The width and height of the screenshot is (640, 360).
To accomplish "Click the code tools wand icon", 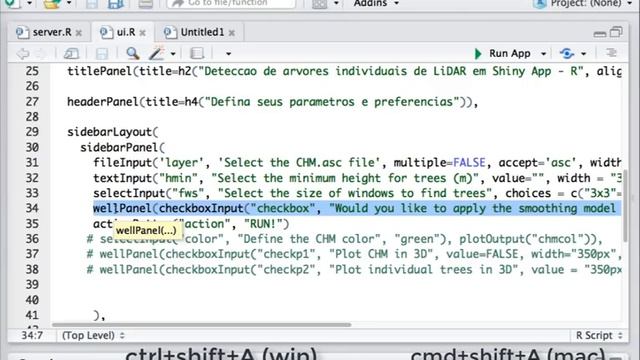I will coord(156,53).
